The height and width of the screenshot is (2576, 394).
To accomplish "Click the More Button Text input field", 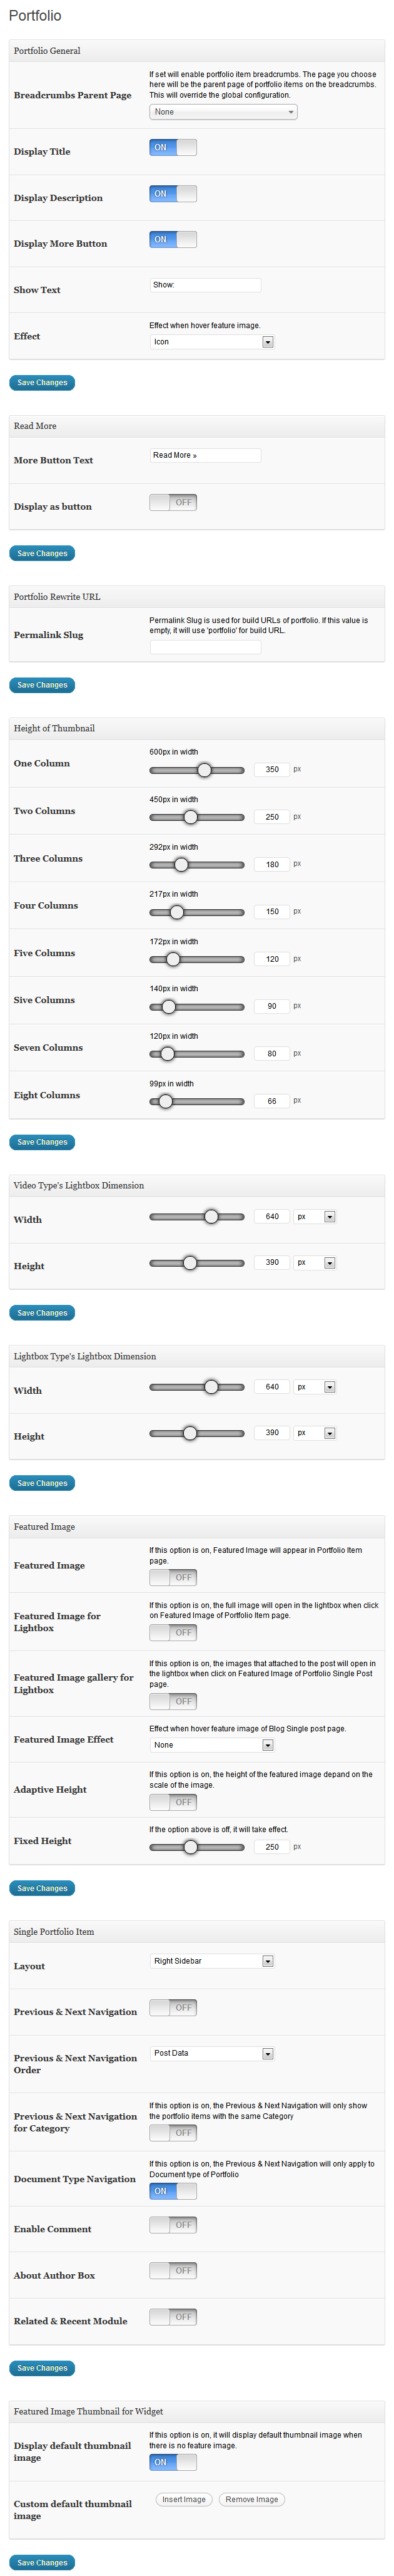I will (x=205, y=455).
